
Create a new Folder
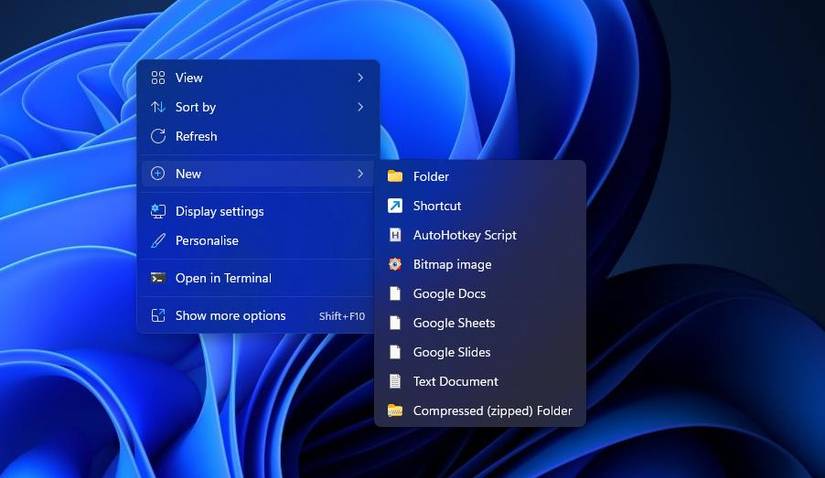(480, 176)
